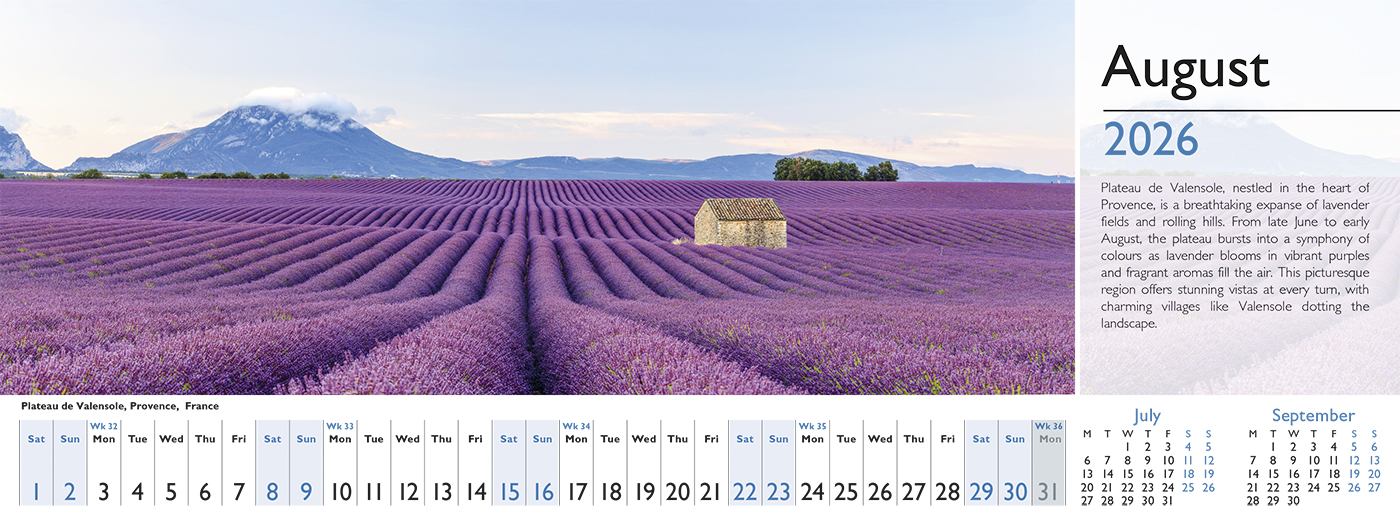
Task: Click the "2026" year heading
Action: point(1150,139)
